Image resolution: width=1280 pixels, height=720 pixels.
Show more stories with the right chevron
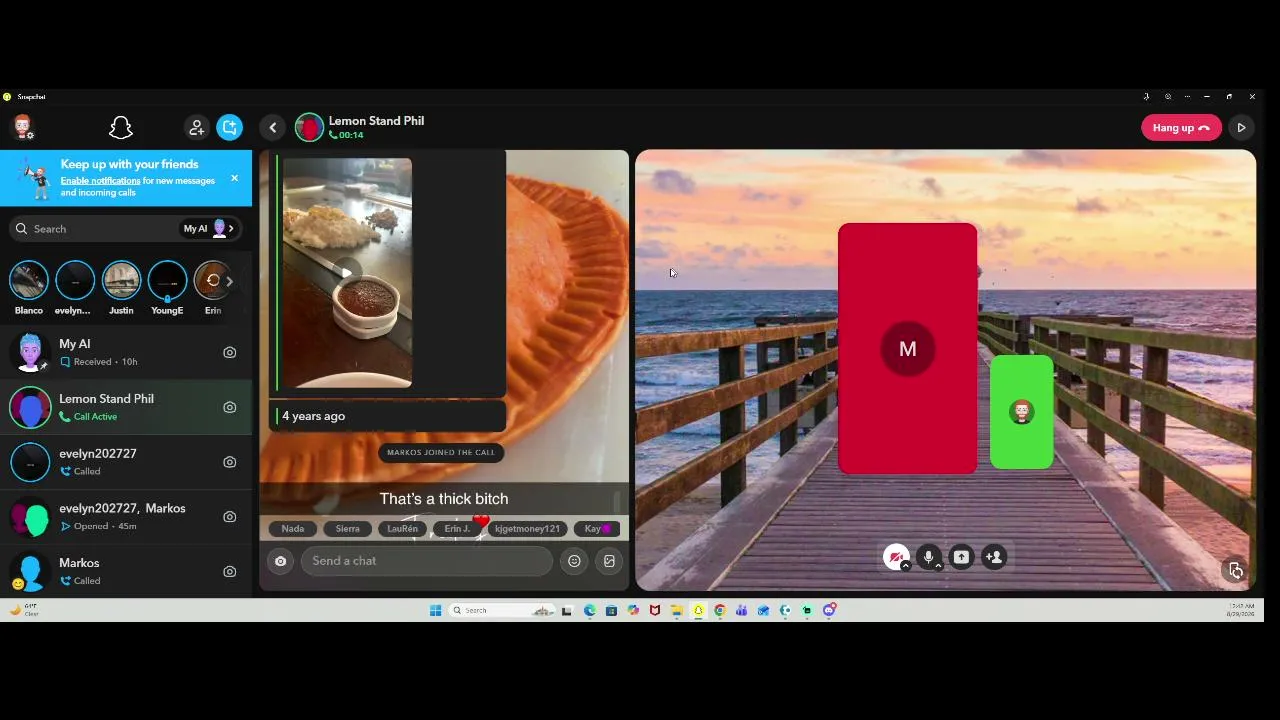pyautogui.click(x=229, y=282)
